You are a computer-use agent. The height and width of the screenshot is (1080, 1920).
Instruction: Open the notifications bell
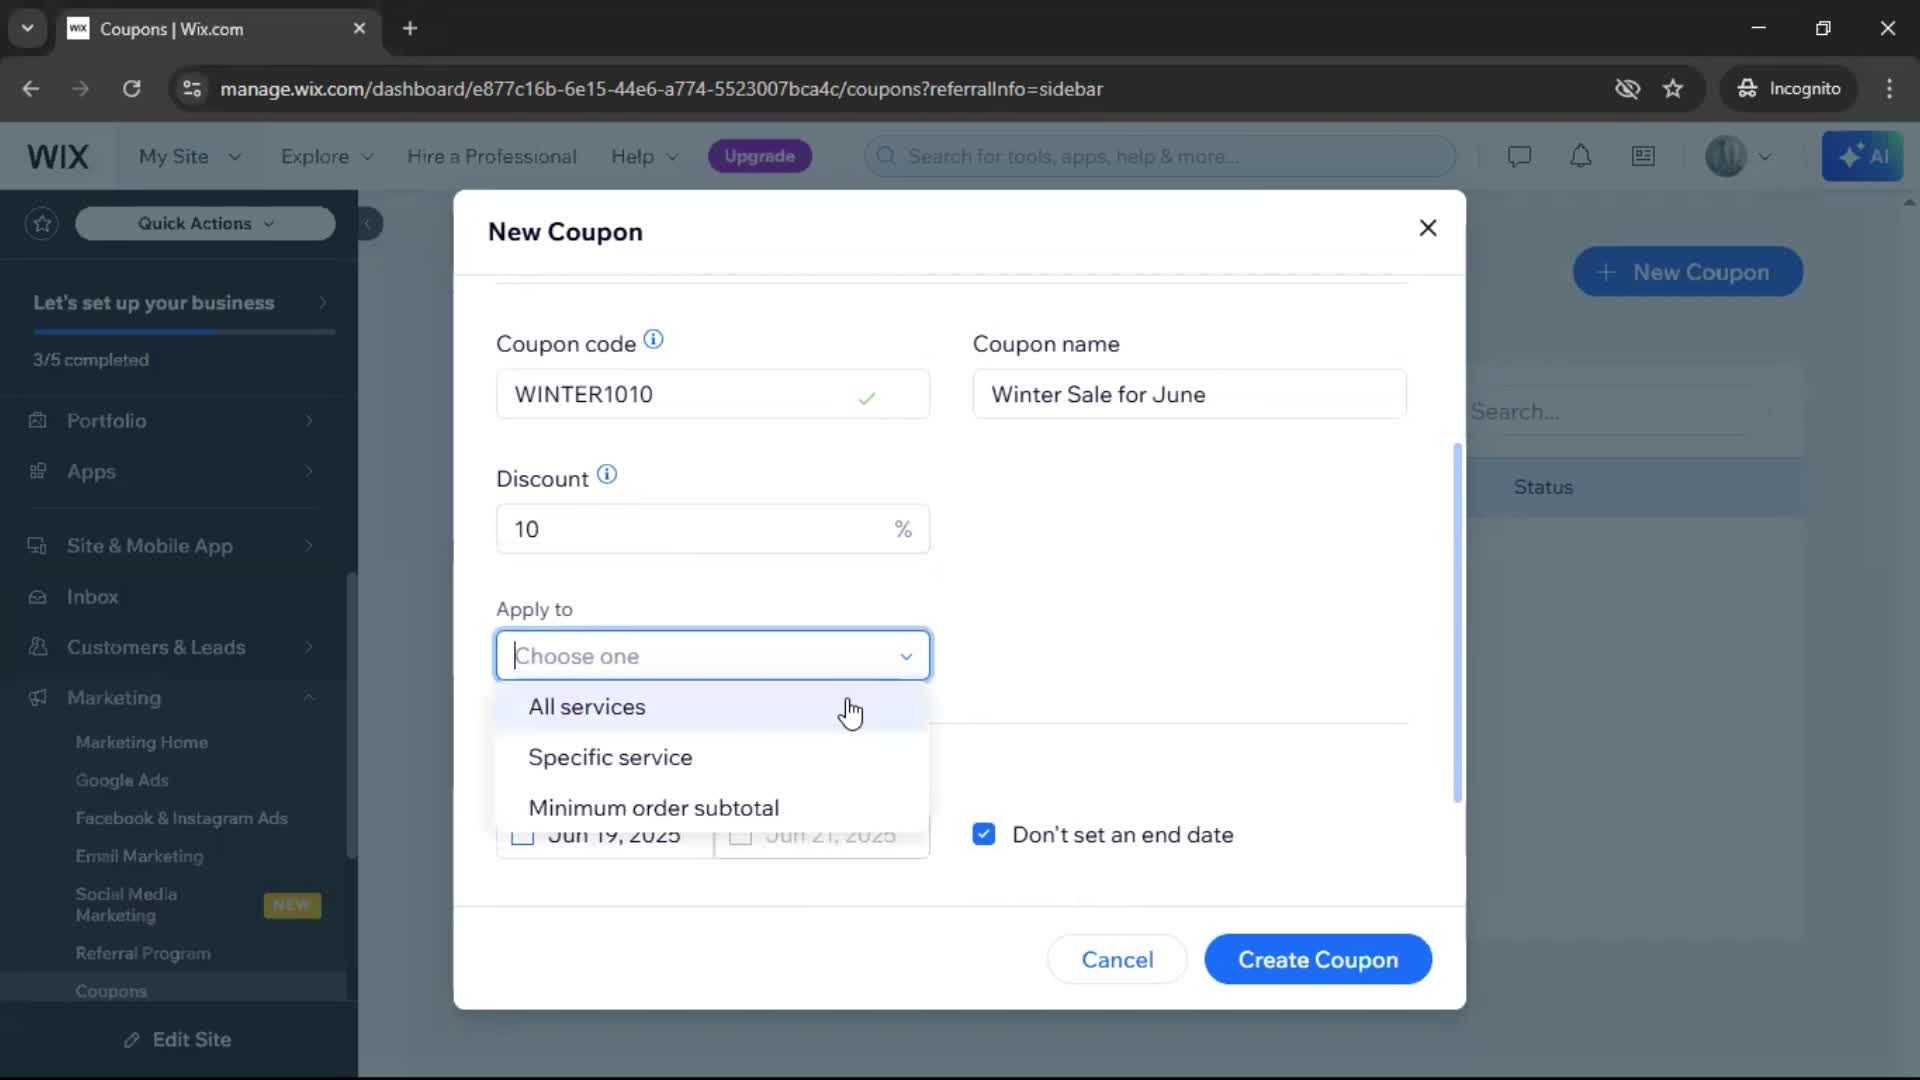coord(1581,157)
